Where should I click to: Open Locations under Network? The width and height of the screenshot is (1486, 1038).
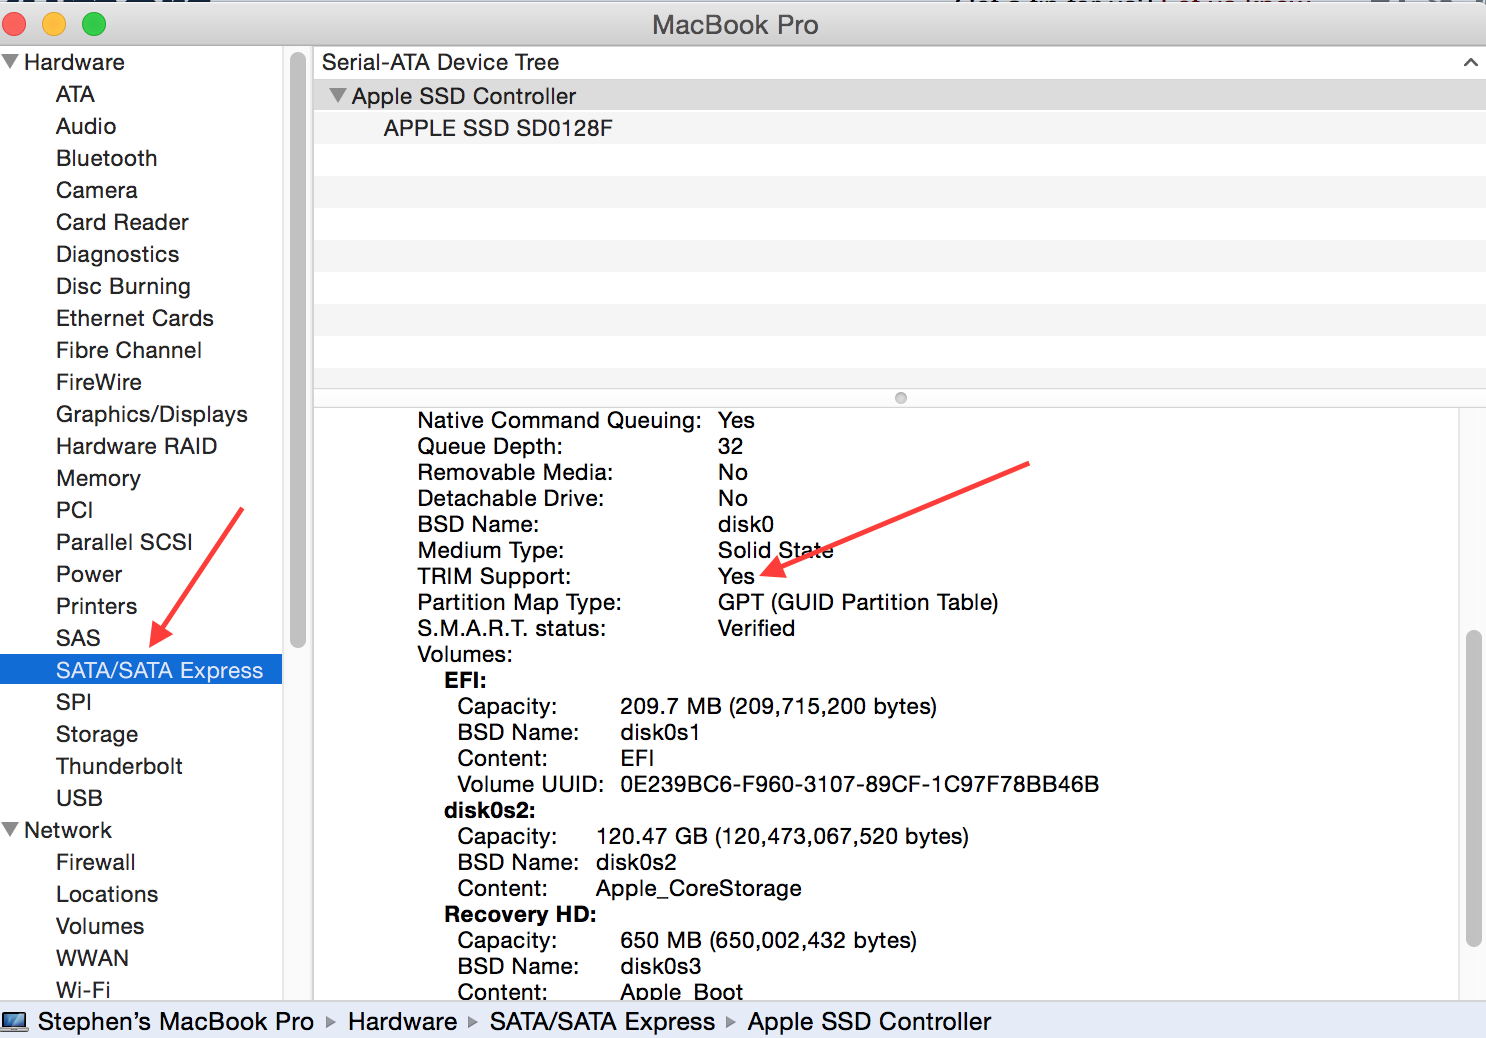coord(107,894)
